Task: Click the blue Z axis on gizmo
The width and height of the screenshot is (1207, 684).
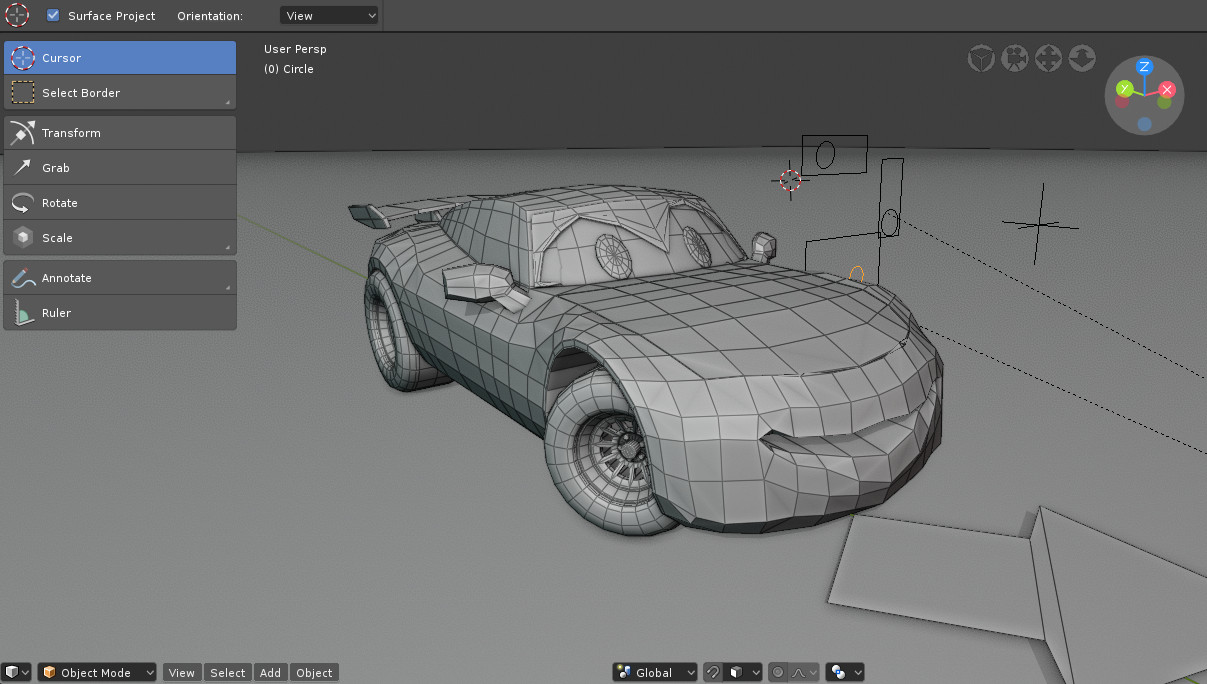Action: pos(1144,66)
